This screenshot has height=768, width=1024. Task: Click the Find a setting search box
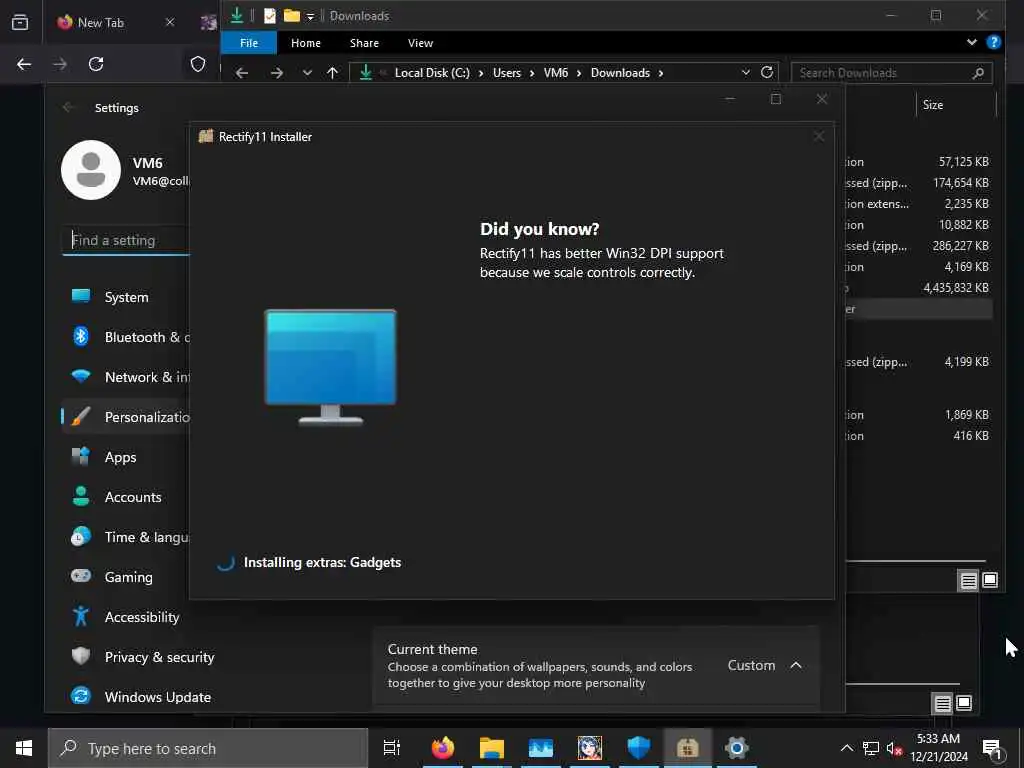coord(125,240)
